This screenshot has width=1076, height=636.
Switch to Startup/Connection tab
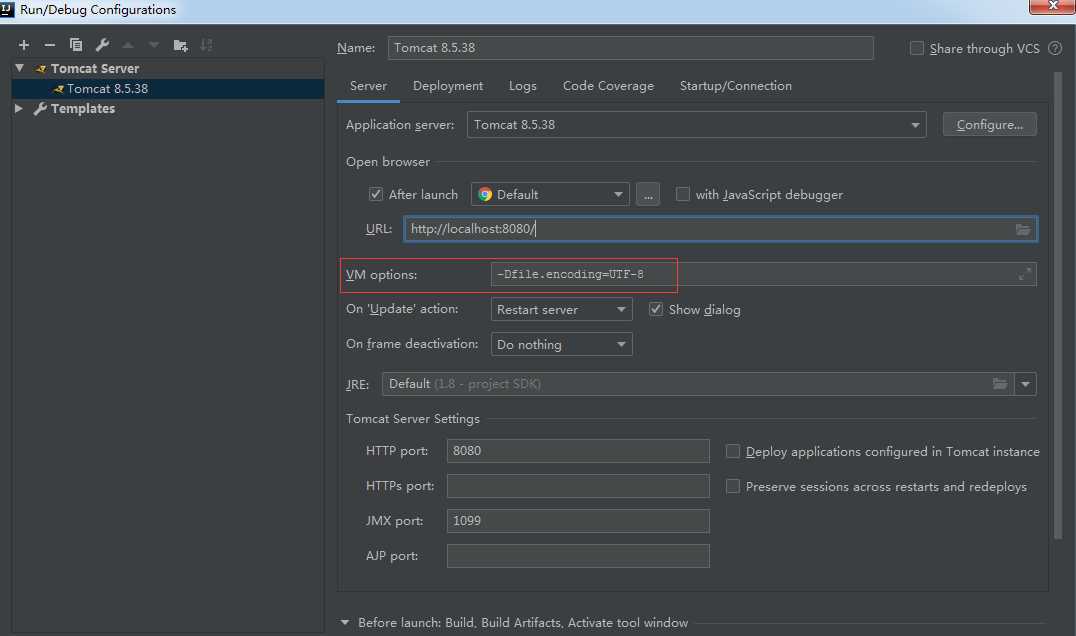[x=736, y=86]
